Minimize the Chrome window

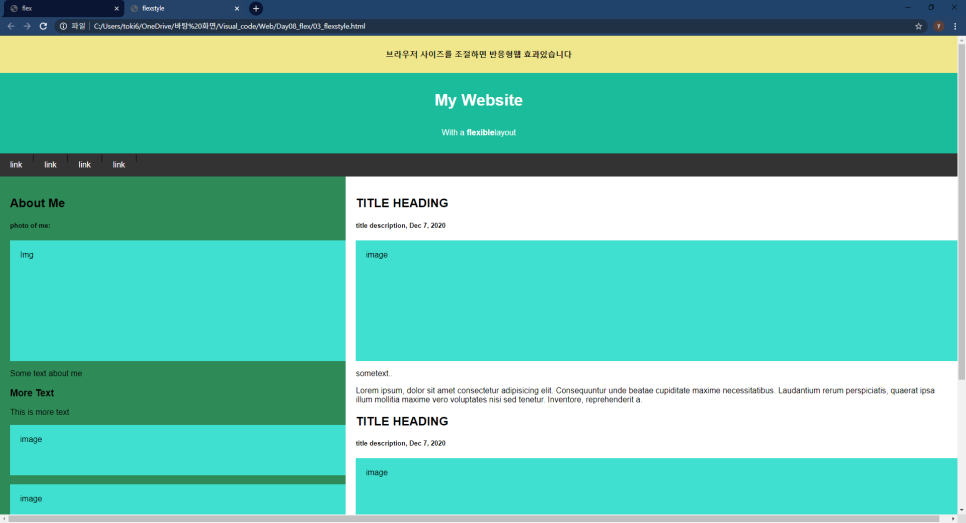pos(907,7)
